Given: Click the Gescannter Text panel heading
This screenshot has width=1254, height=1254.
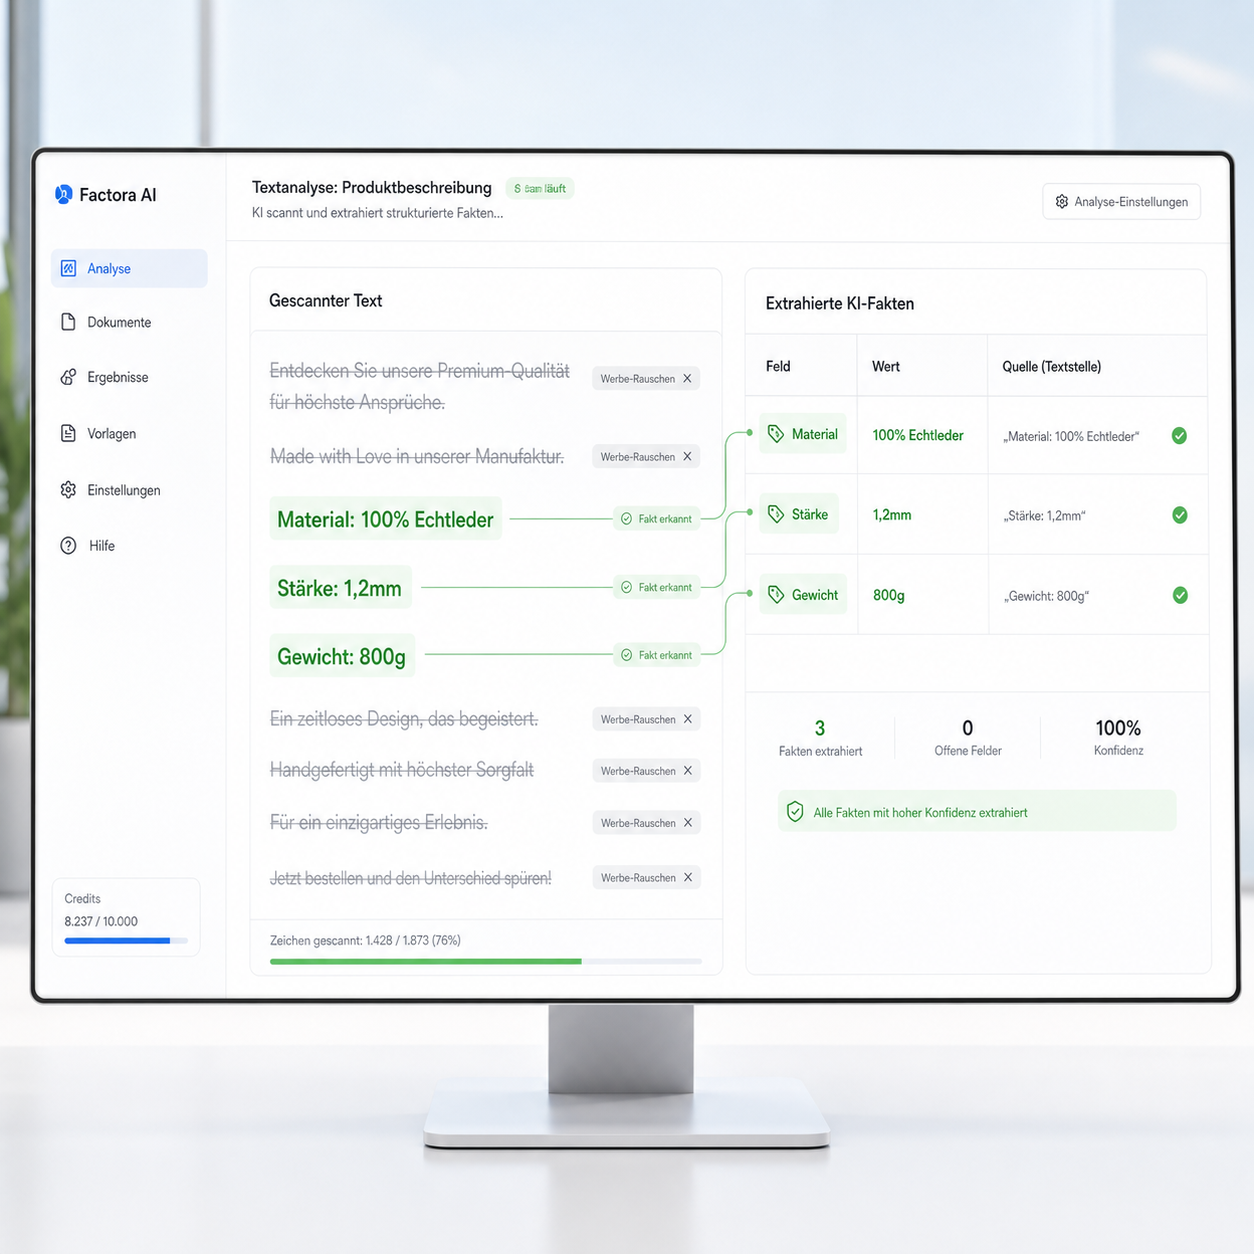Looking at the screenshot, I should (x=326, y=301).
